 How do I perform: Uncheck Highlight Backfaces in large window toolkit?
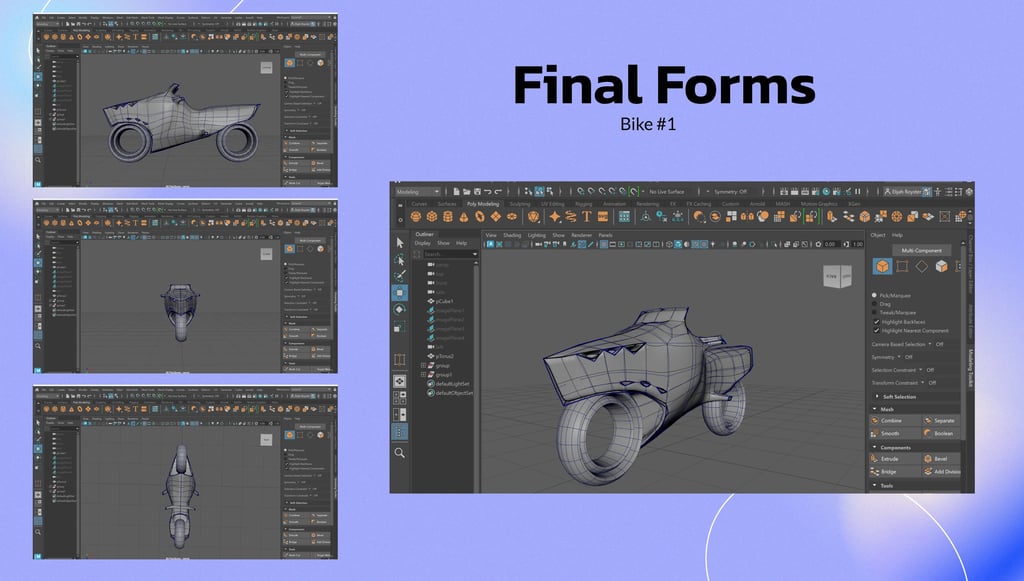(876, 322)
